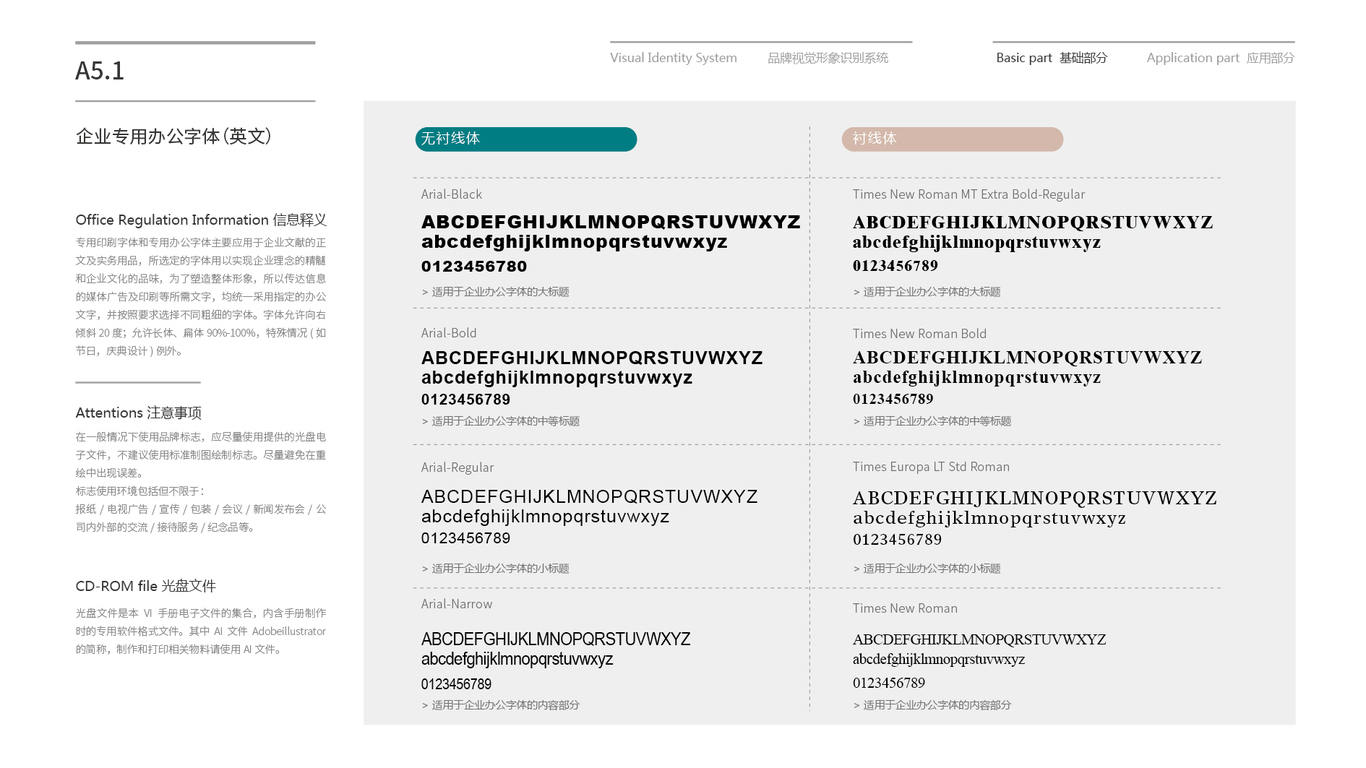The height and width of the screenshot is (768, 1366).
Task: Click the Times New Roman Bold digits sample
Action: [x=893, y=399]
